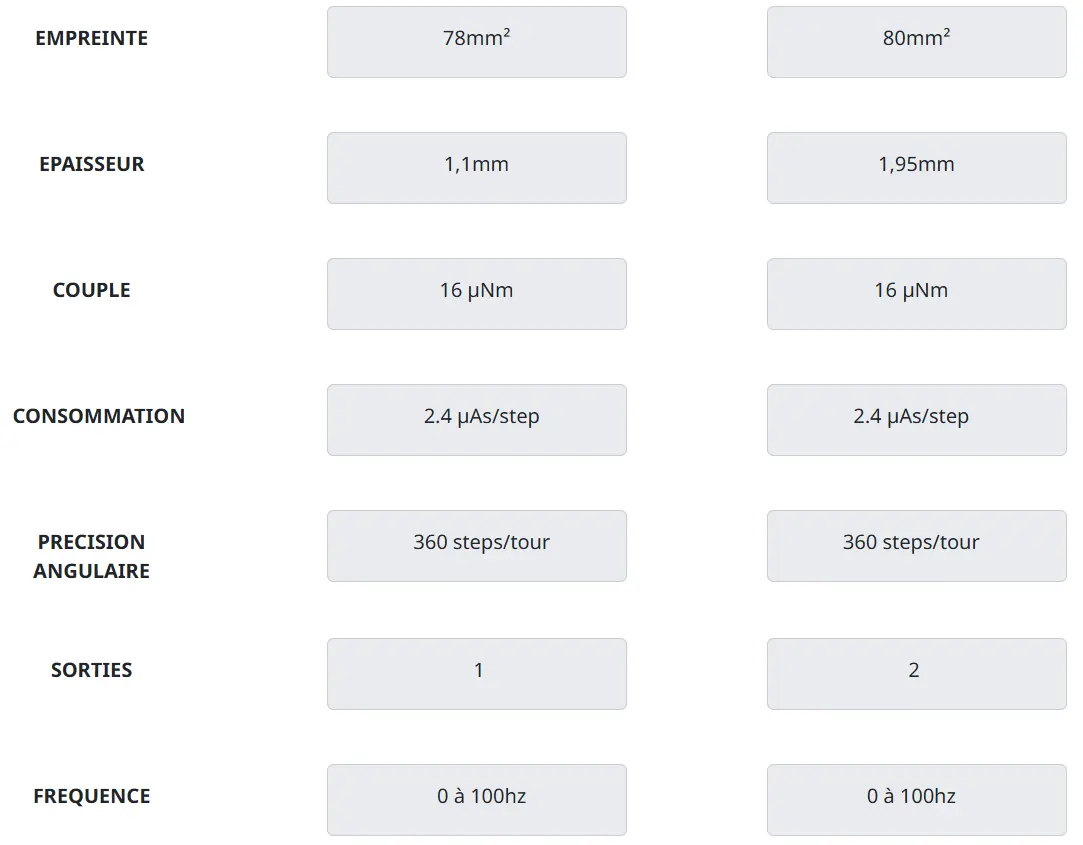Click 360 steps/tour for the 78mm² model

[476, 546]
